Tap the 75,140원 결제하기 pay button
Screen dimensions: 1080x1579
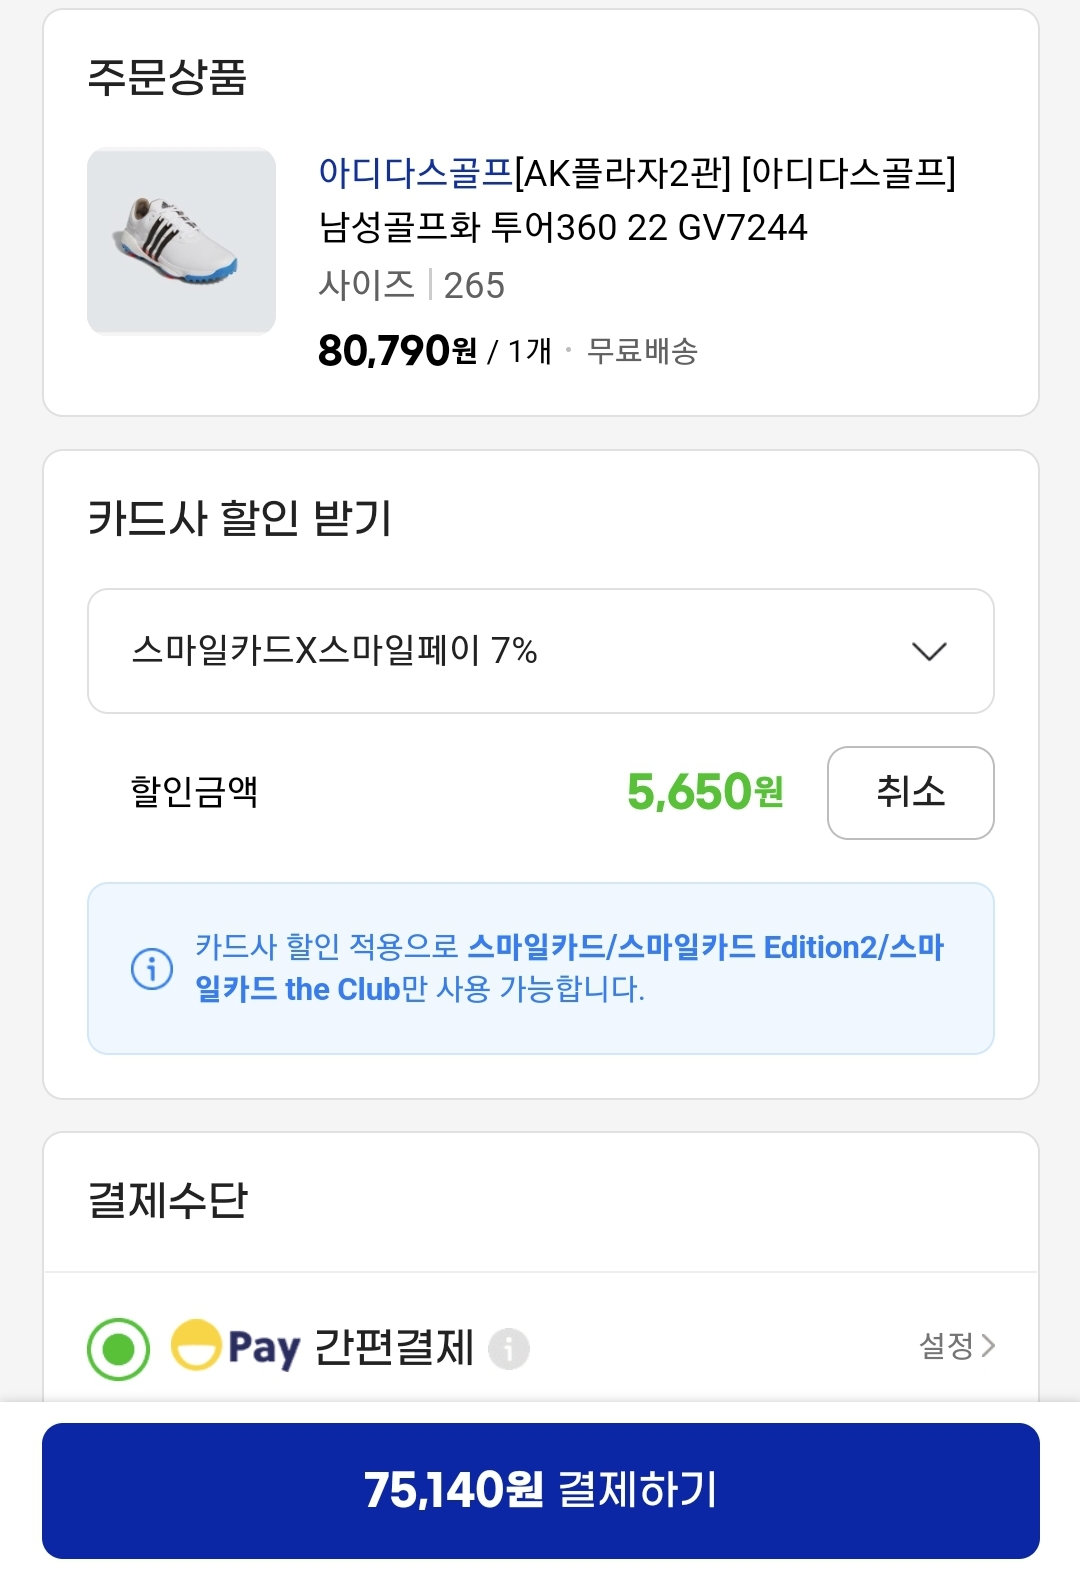click(x=540, y=1490)
